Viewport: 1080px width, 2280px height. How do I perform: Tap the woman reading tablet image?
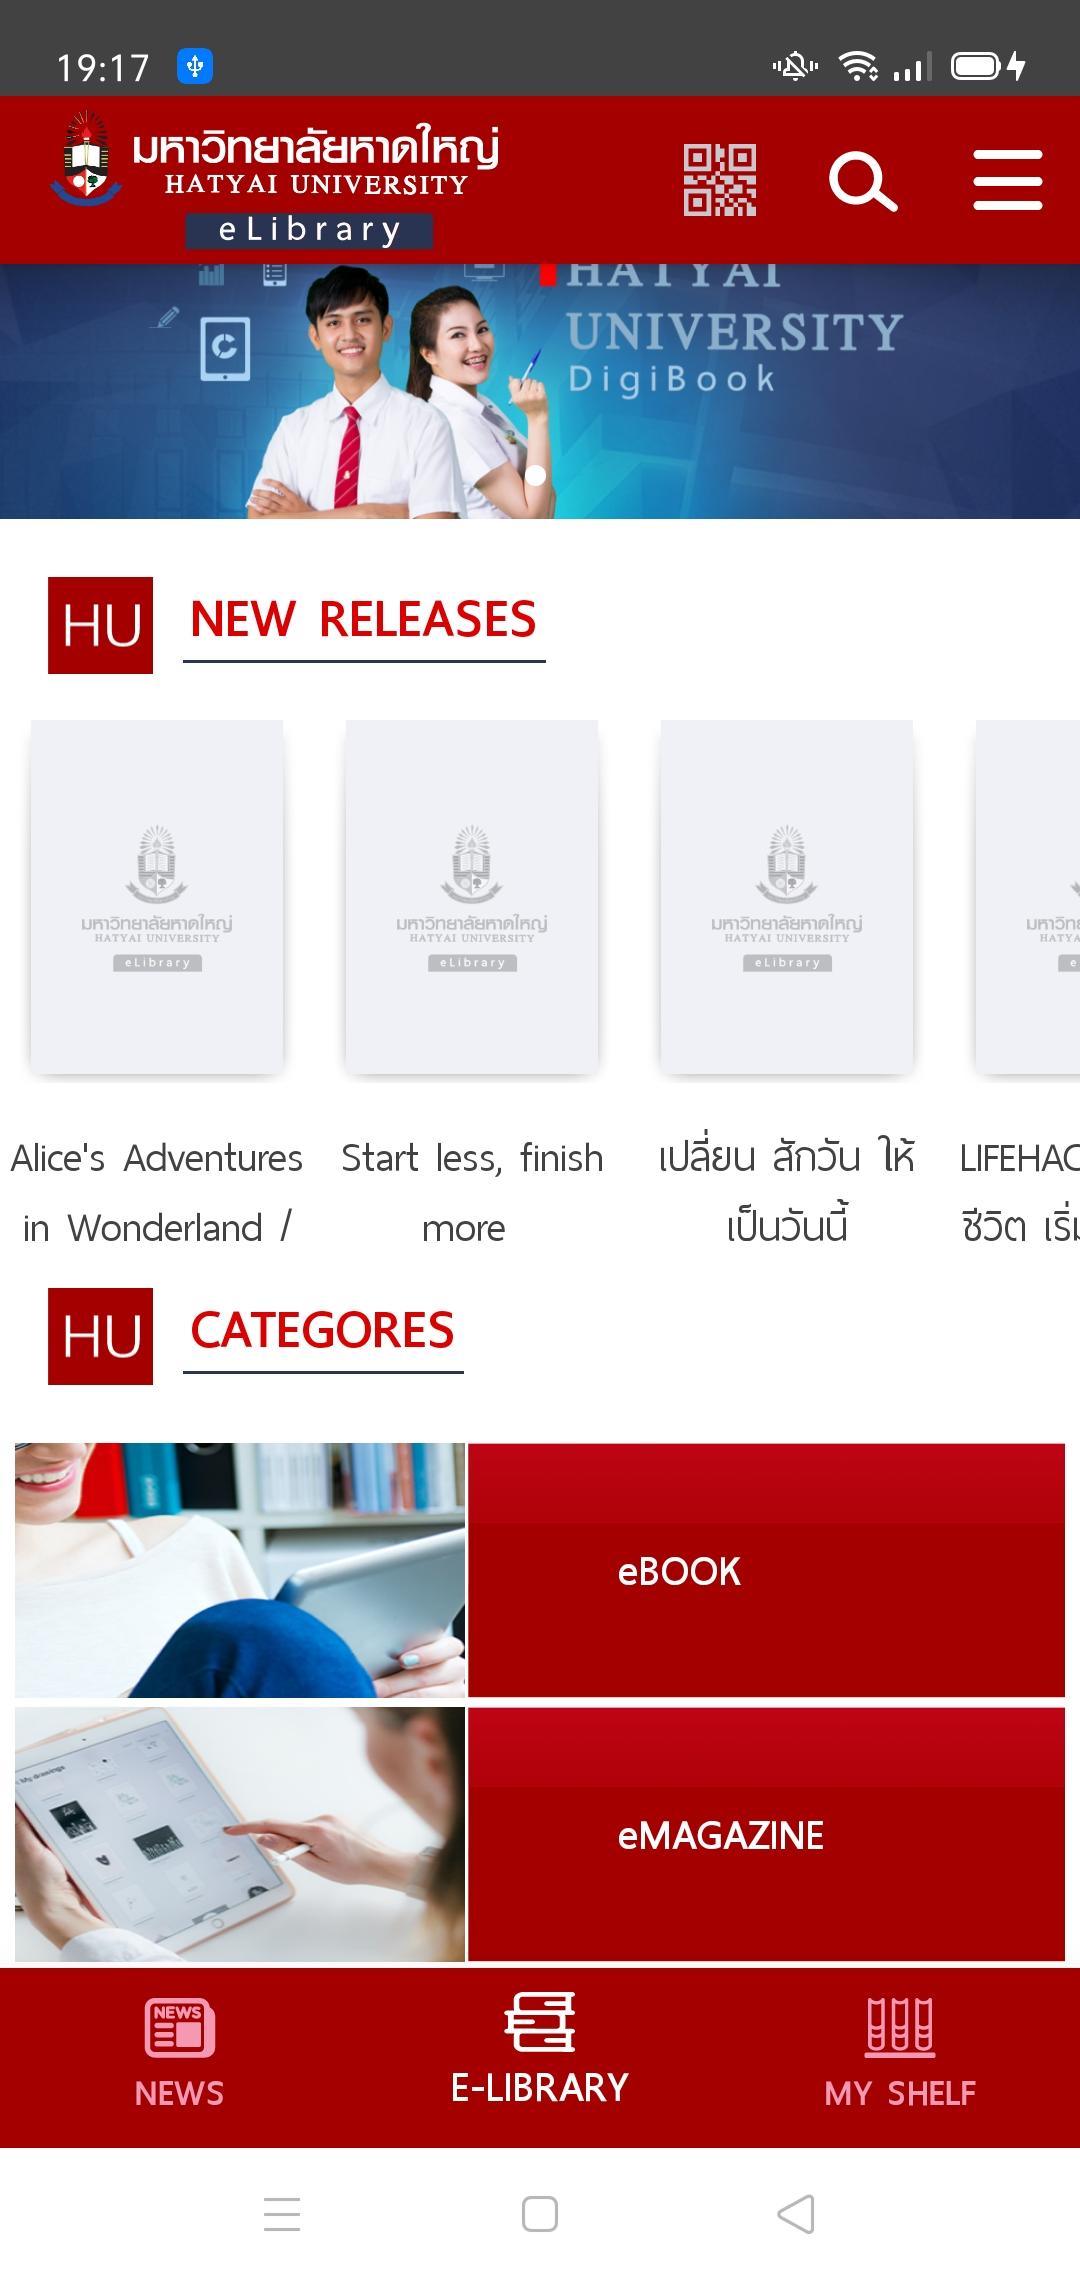240,1570
